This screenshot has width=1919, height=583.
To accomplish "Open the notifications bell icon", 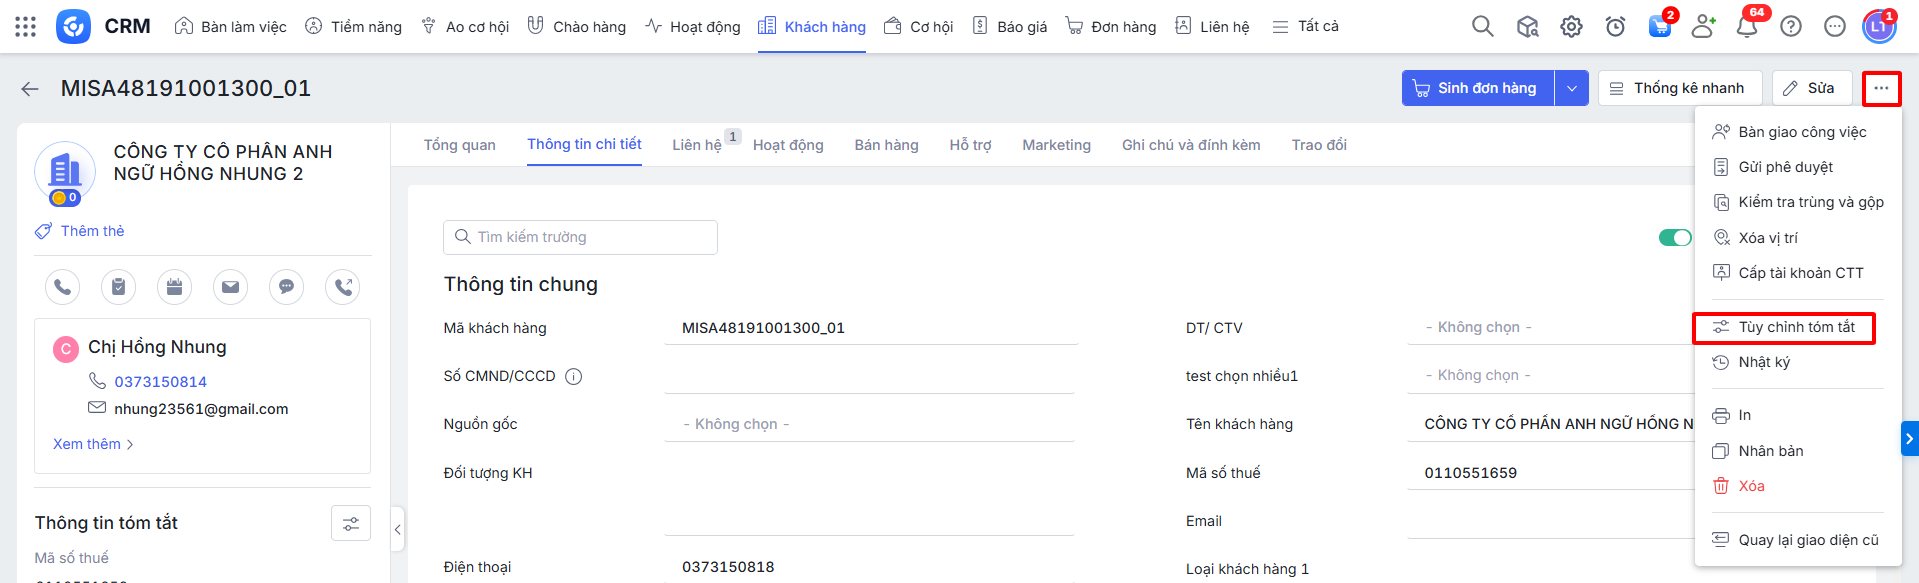I will pyautogui.click(x=1746, y=27).
